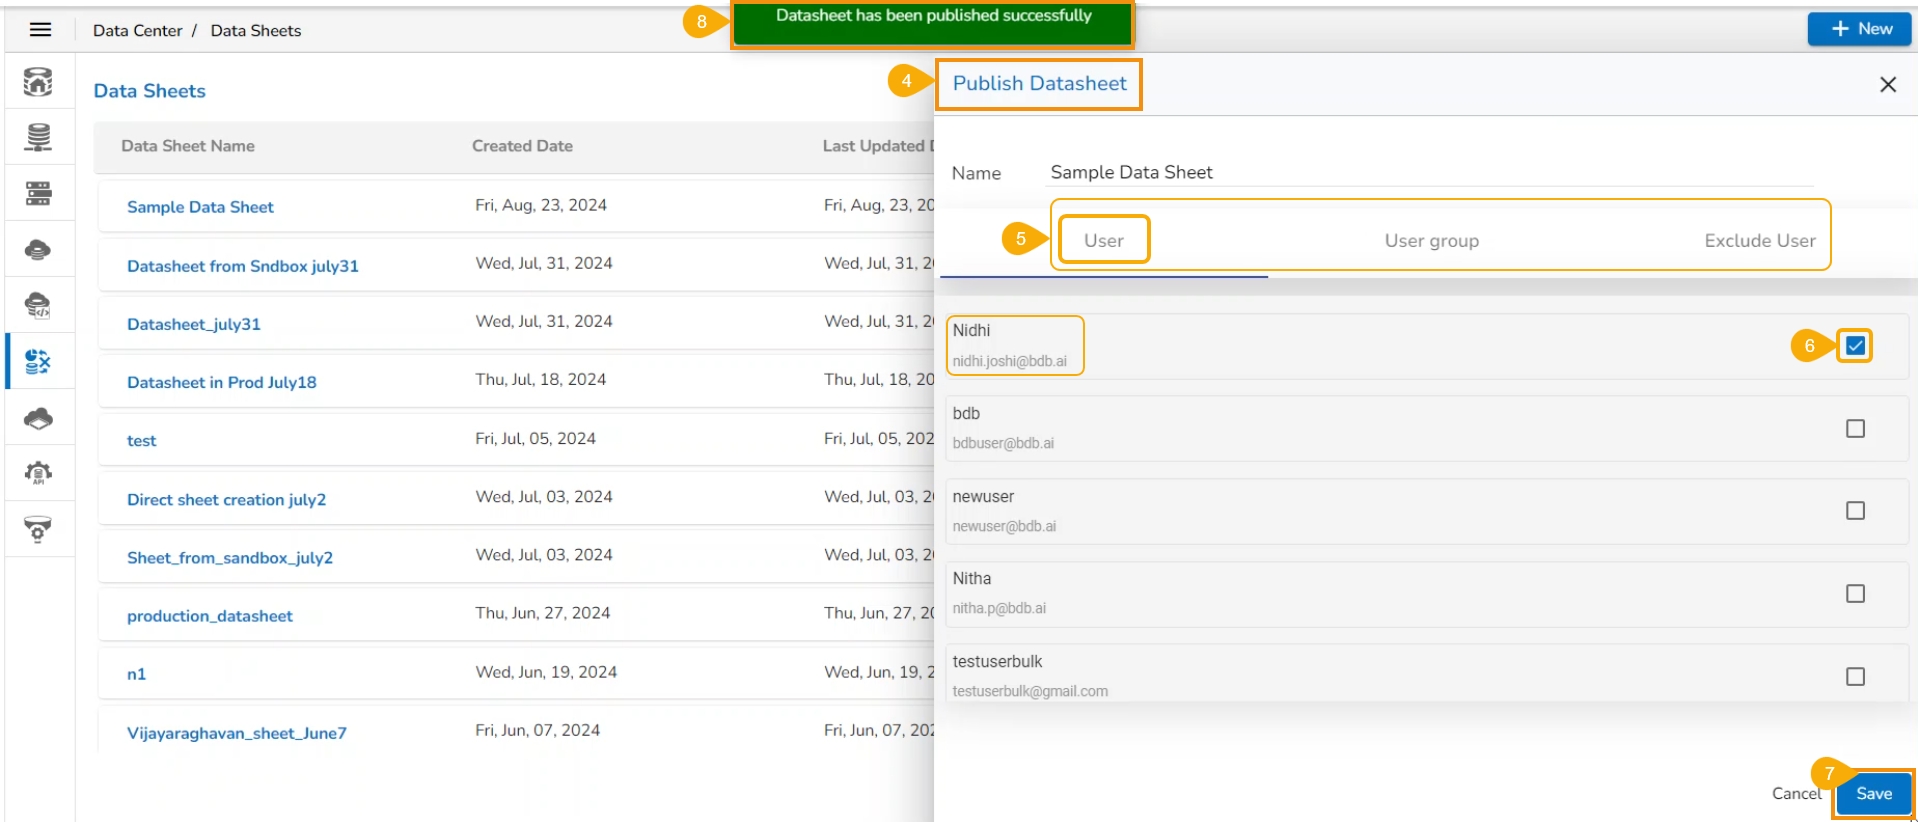Open the highlighted Data Sheets sidebar icon
1918x822 pixels.
coord(38,361)
